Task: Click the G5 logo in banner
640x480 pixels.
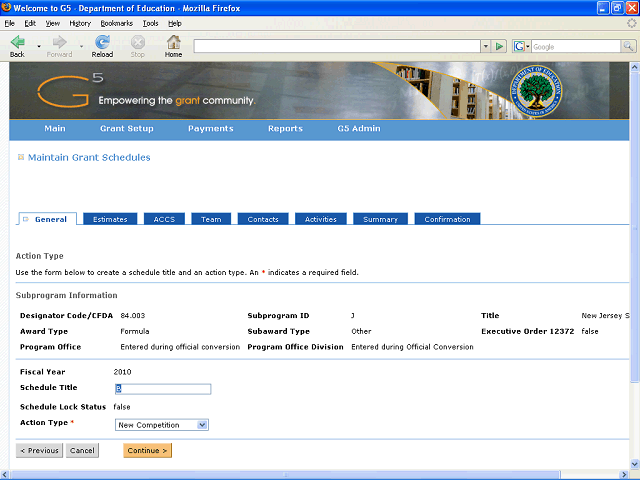Action: pyautogui.click(x=69, y=91)
